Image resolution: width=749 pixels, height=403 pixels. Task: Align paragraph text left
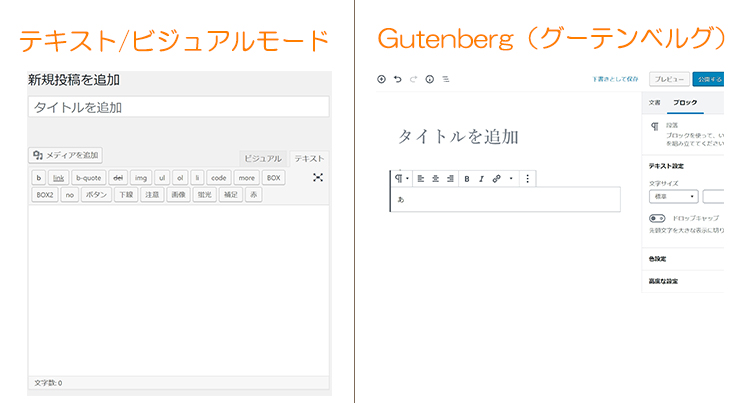click(x=421, y=179)
